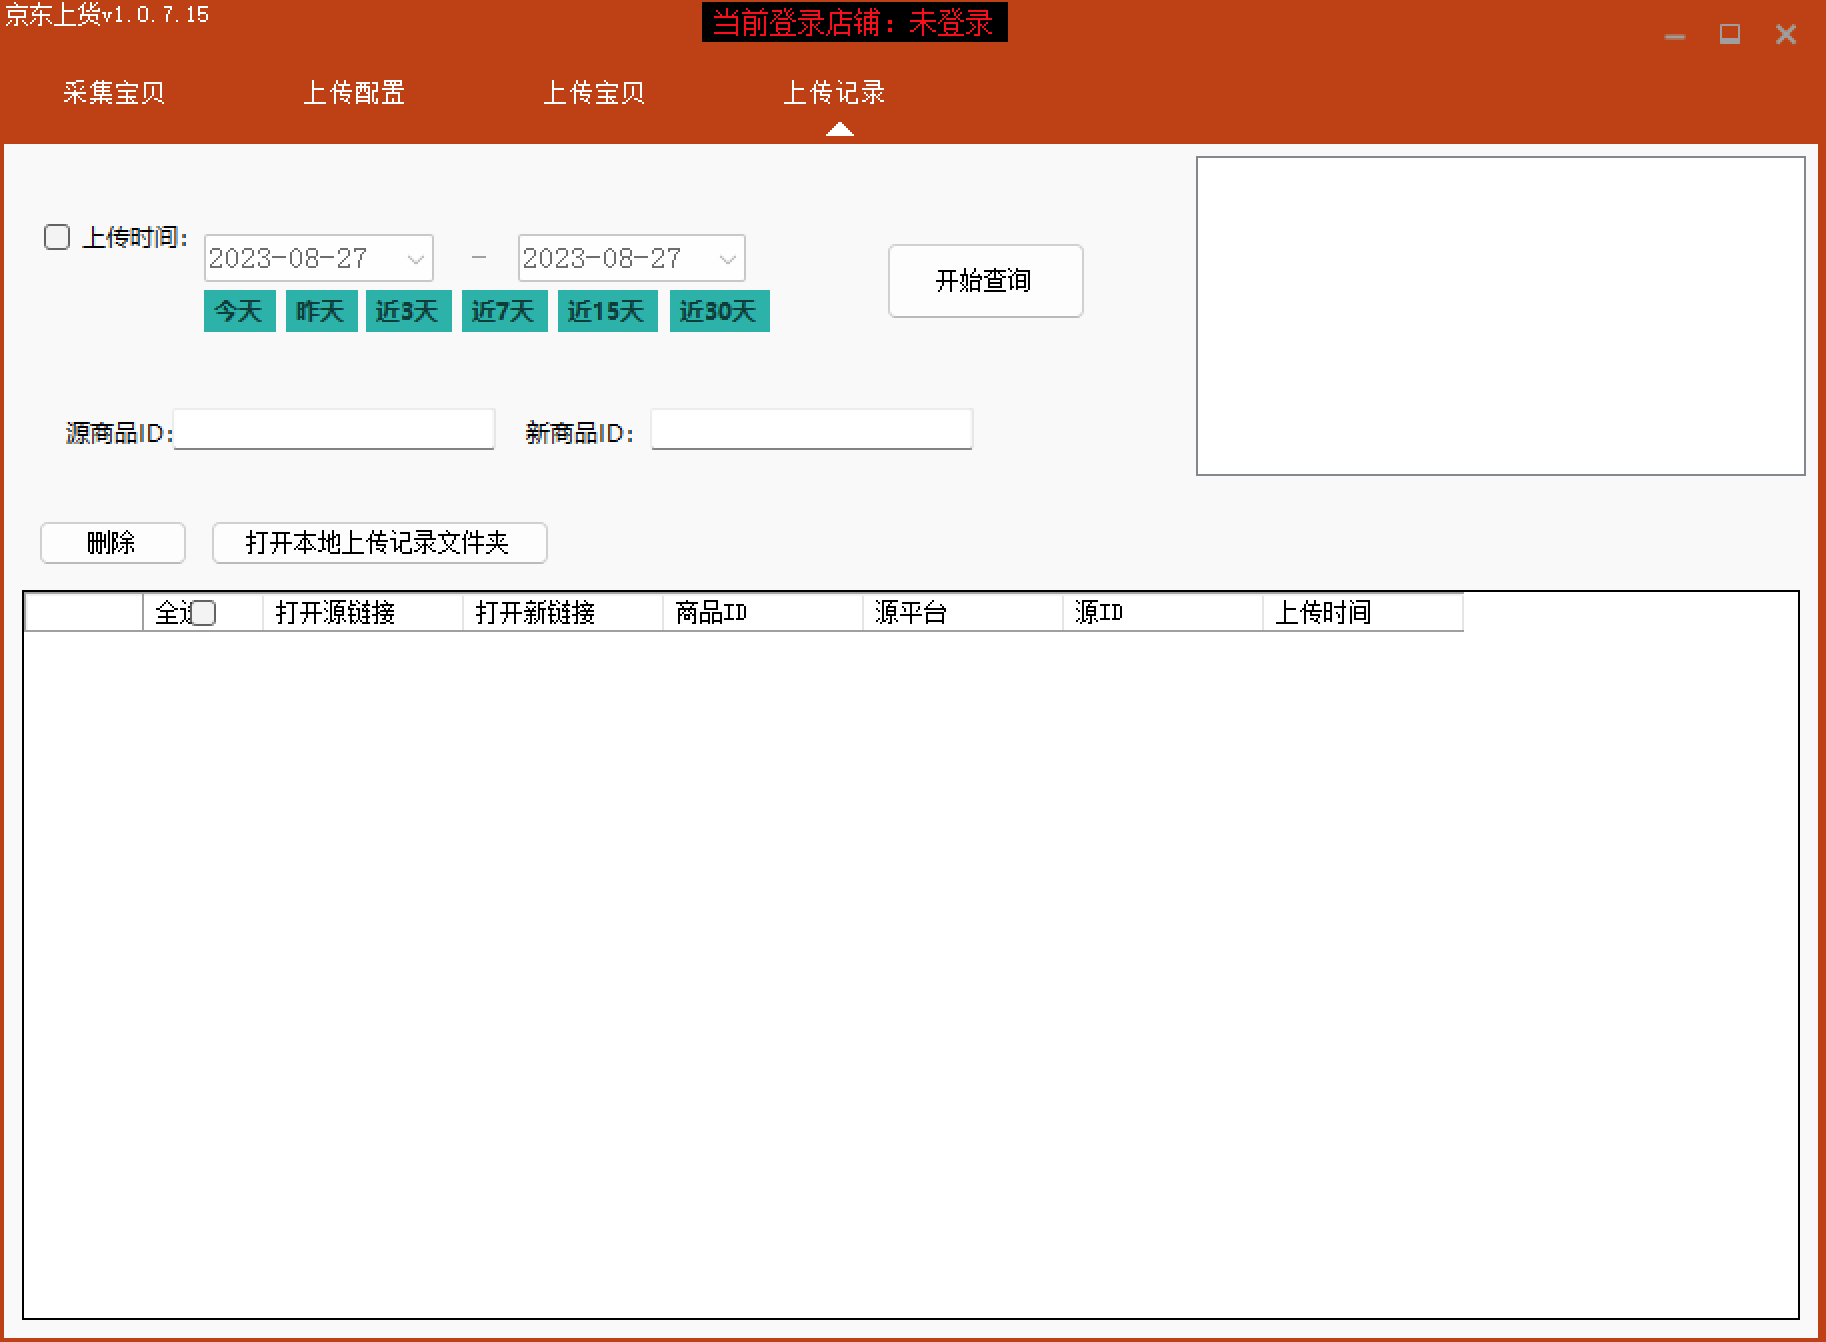This screenshot has width=1826, height=1342.
Task: Open 打开本地上传记录文件夹 folder button
Action: click(379, 543)
